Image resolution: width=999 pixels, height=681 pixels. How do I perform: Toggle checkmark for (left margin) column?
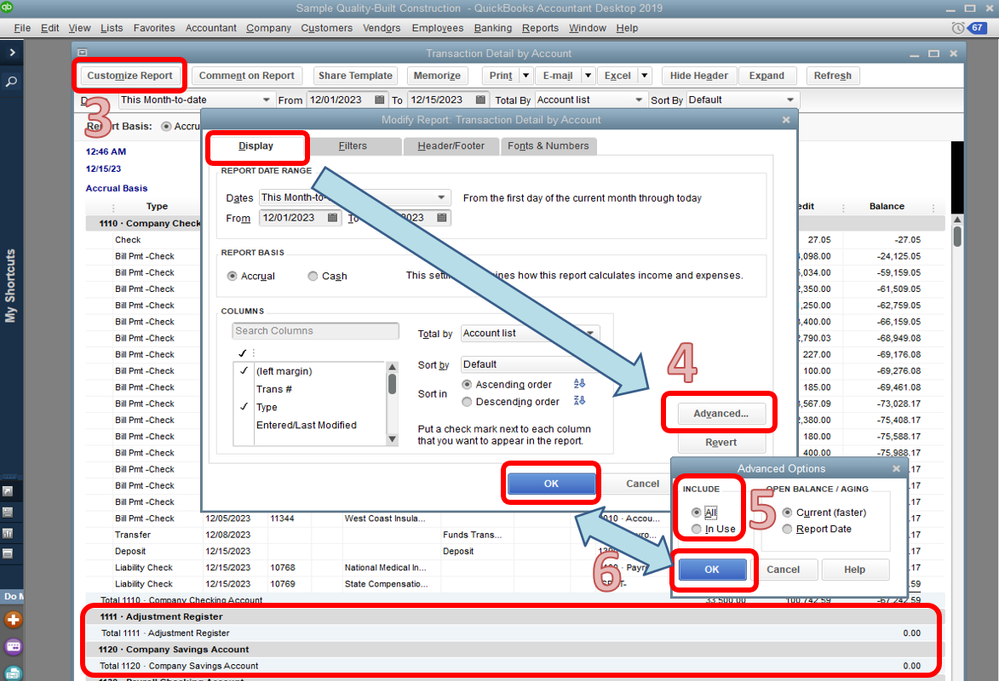pyautogui.click(x=243, y=371)
